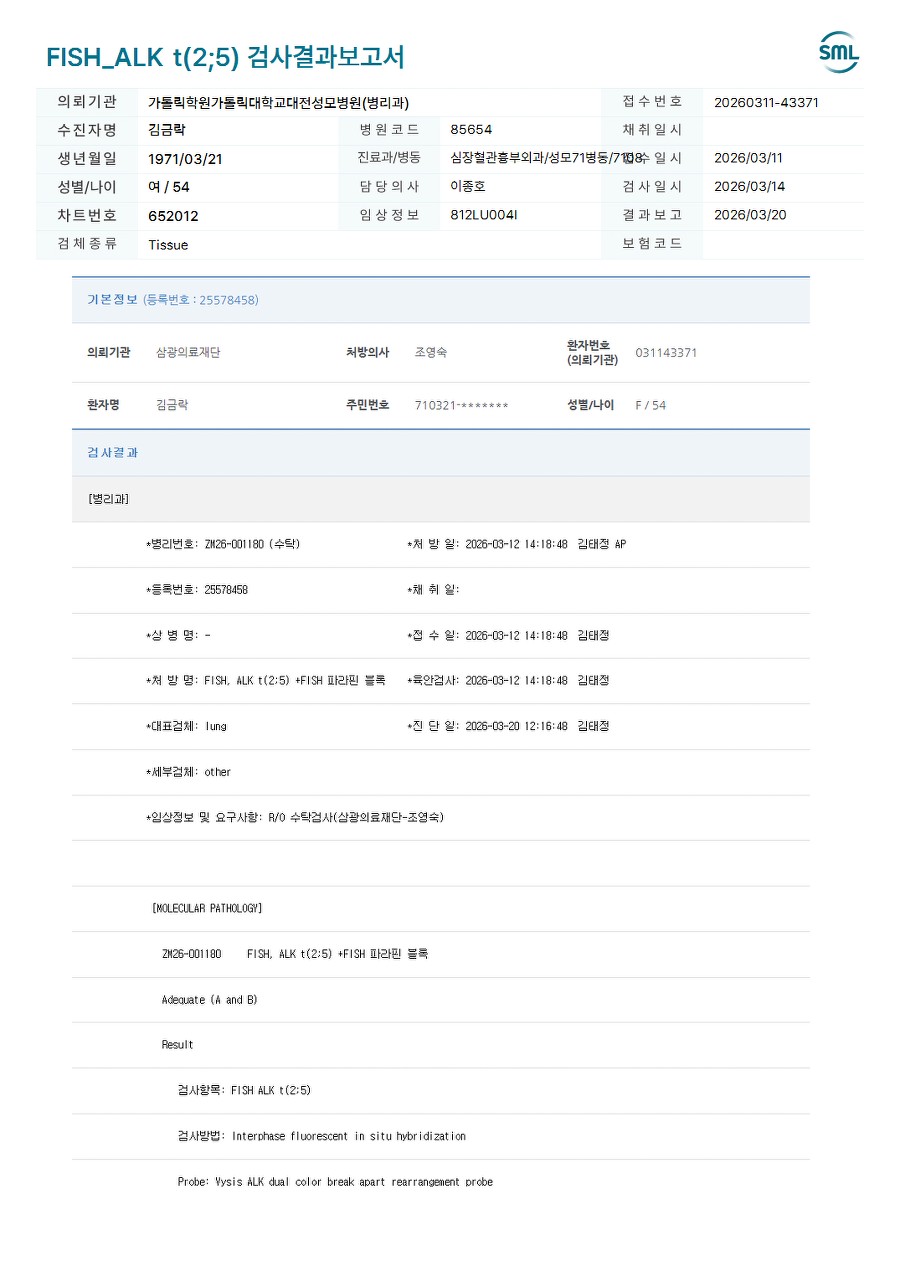The height and width of the screenshot is (1271, 900).
Task: Click the 접수번호 value 20260311-43371
Action: [766, 102]
